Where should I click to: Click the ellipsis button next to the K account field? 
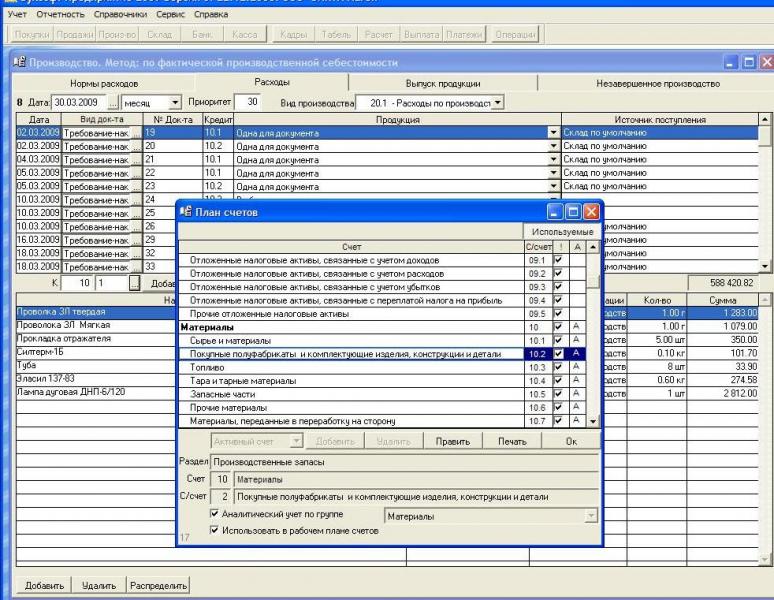[136, 283]
